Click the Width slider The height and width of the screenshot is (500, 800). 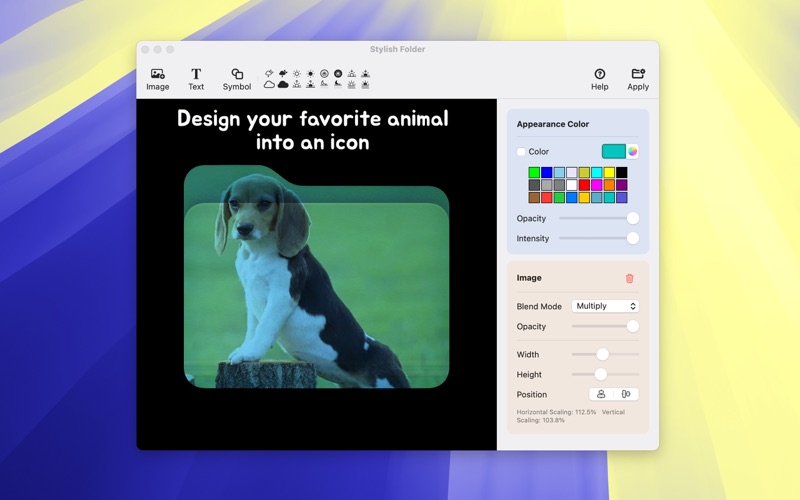[604, 354]
